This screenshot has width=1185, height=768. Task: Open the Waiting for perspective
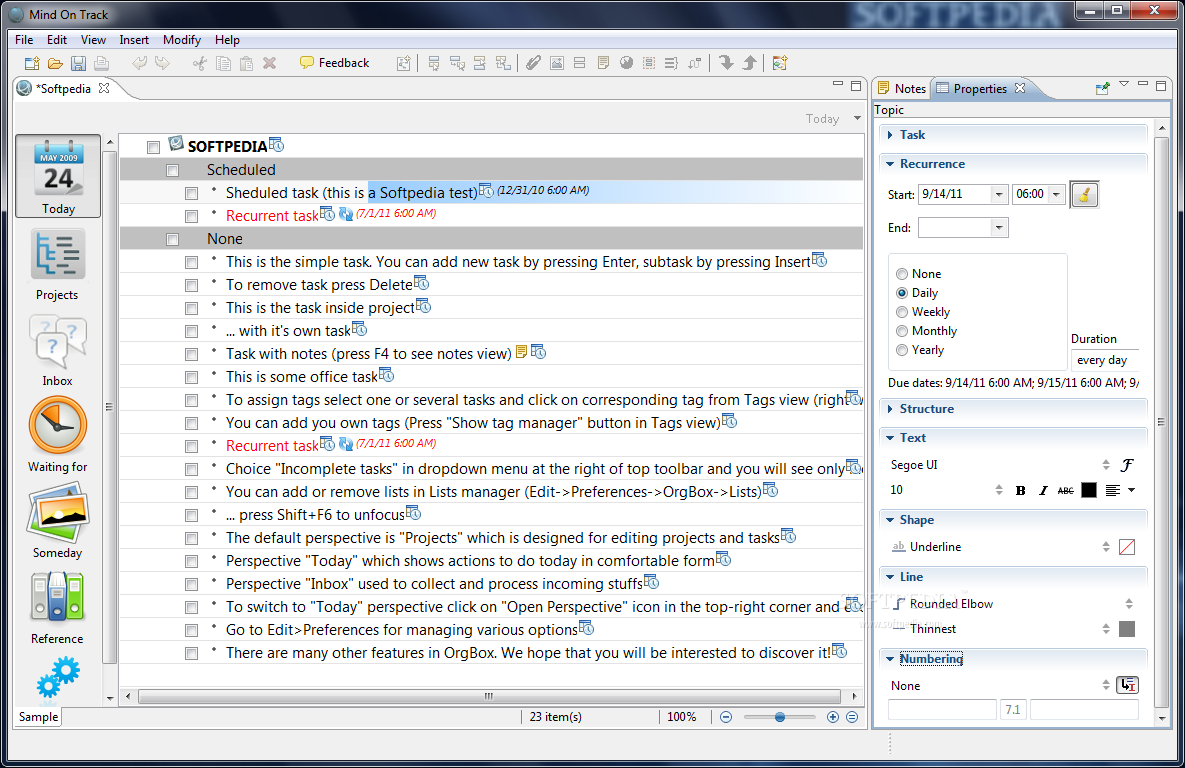(57, 436)
